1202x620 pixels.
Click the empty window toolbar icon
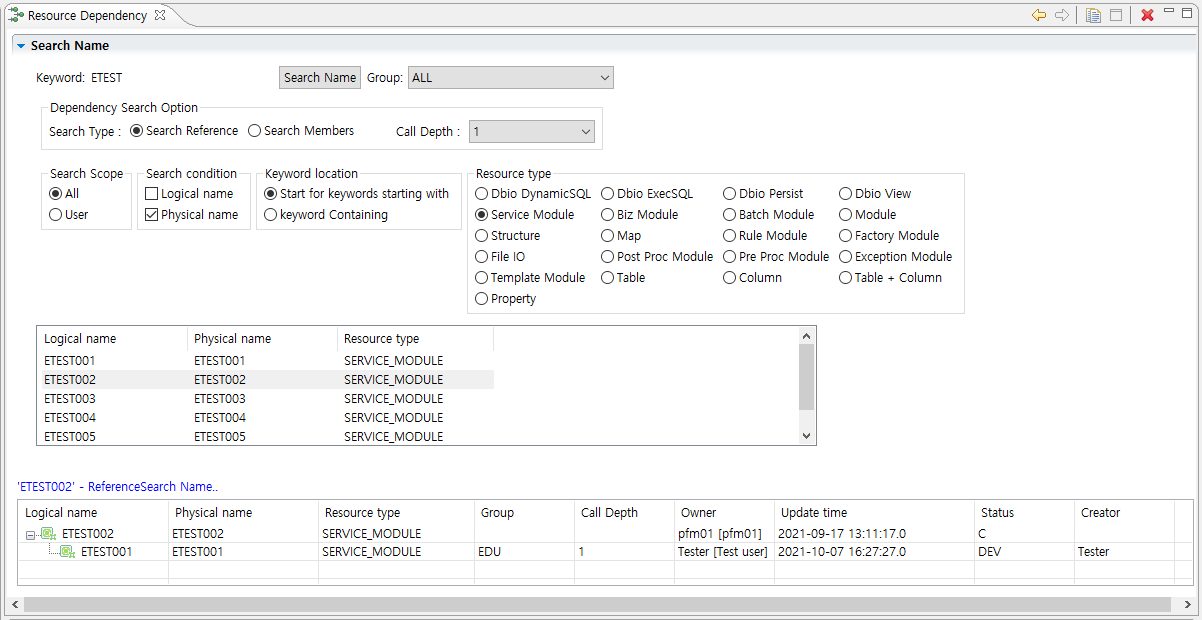point(1116,15)
